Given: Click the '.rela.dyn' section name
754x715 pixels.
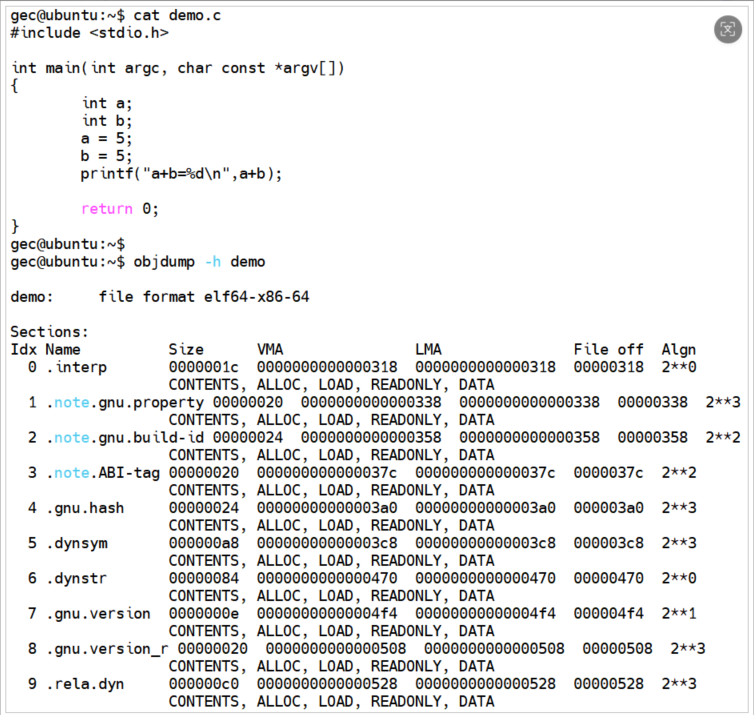Looking at the screenshot, I should 85,684.
